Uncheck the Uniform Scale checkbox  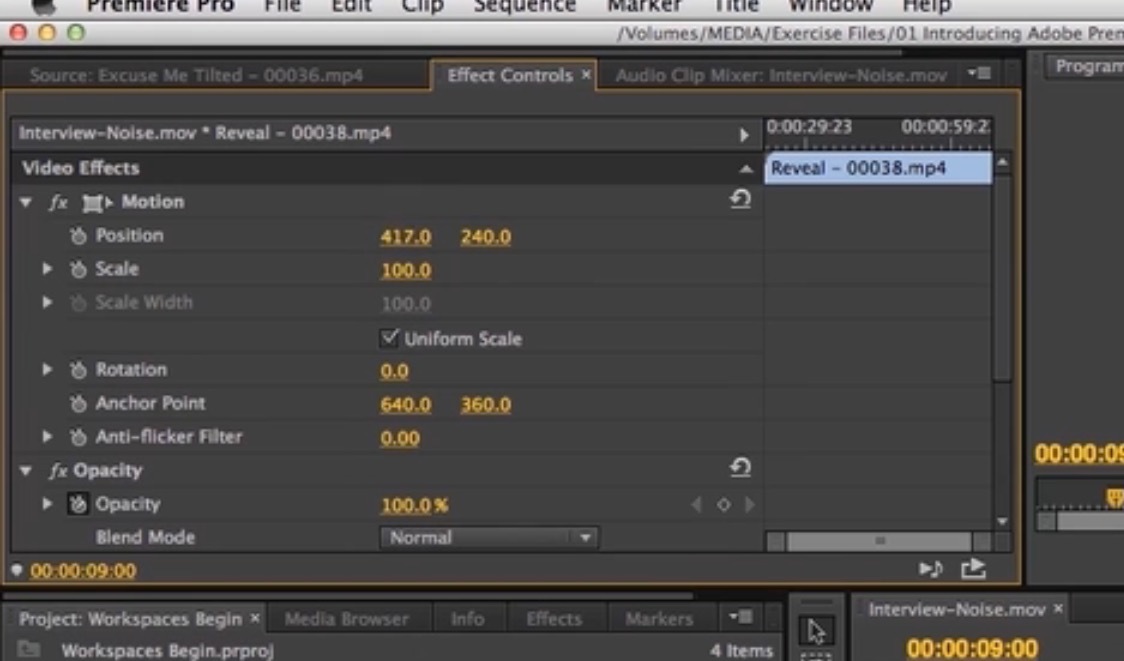pos(389,338)
